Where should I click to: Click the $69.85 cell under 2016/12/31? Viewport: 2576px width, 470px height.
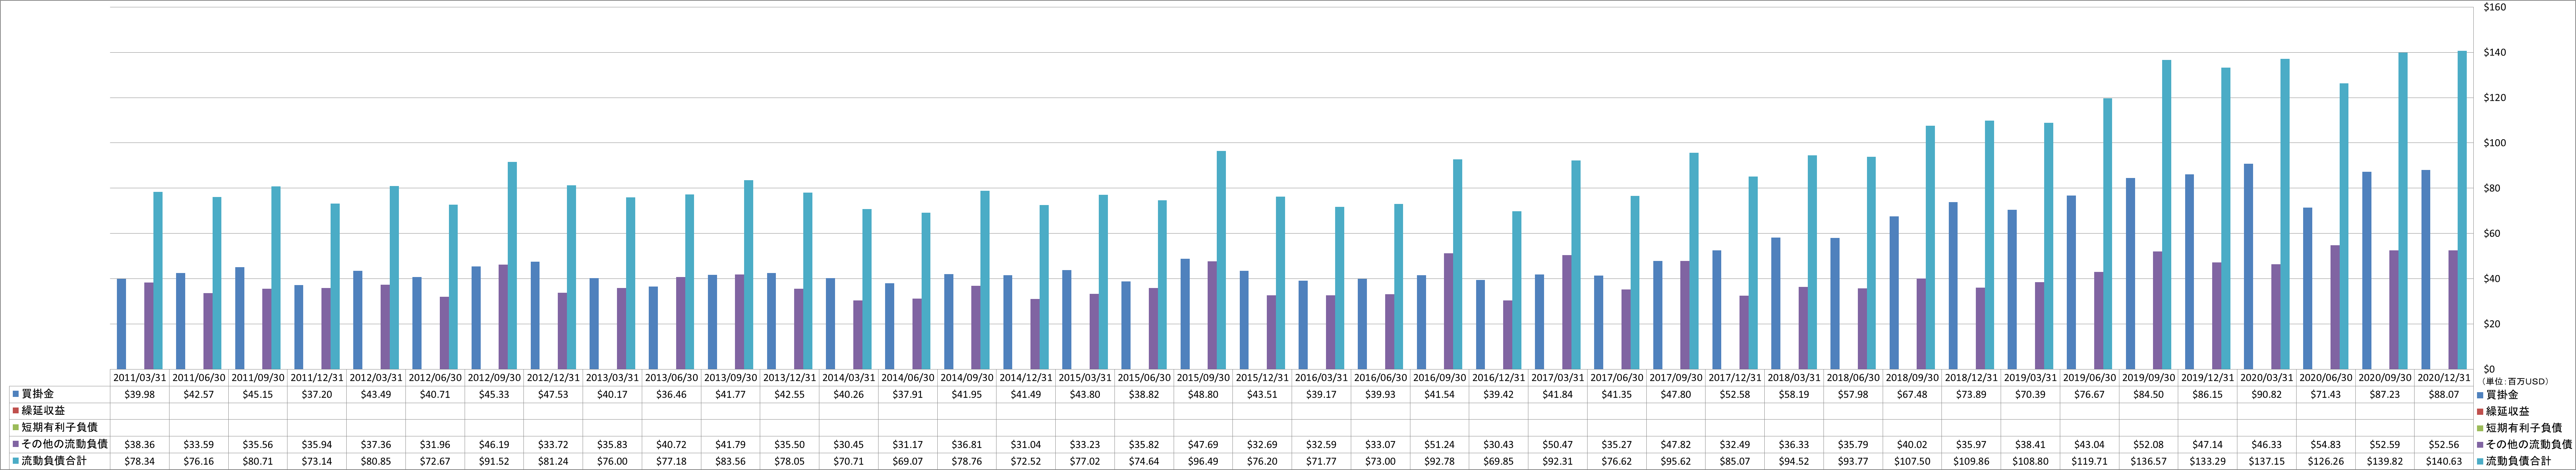click(1499, 461)
